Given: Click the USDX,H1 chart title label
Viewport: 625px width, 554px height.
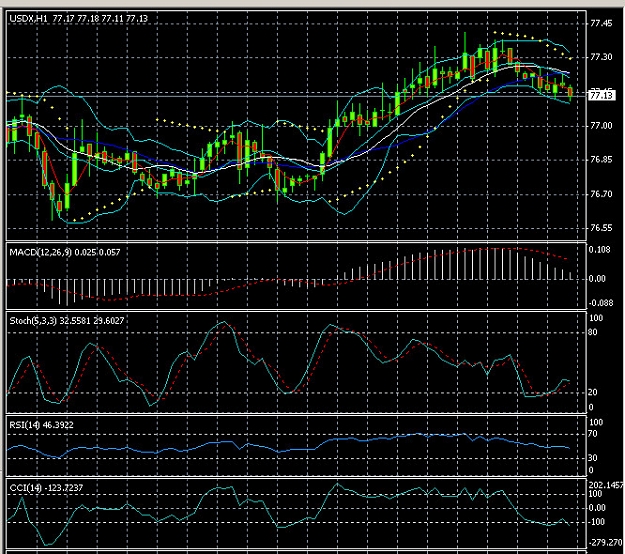Looking at the screenshot, I should point(78,19).
